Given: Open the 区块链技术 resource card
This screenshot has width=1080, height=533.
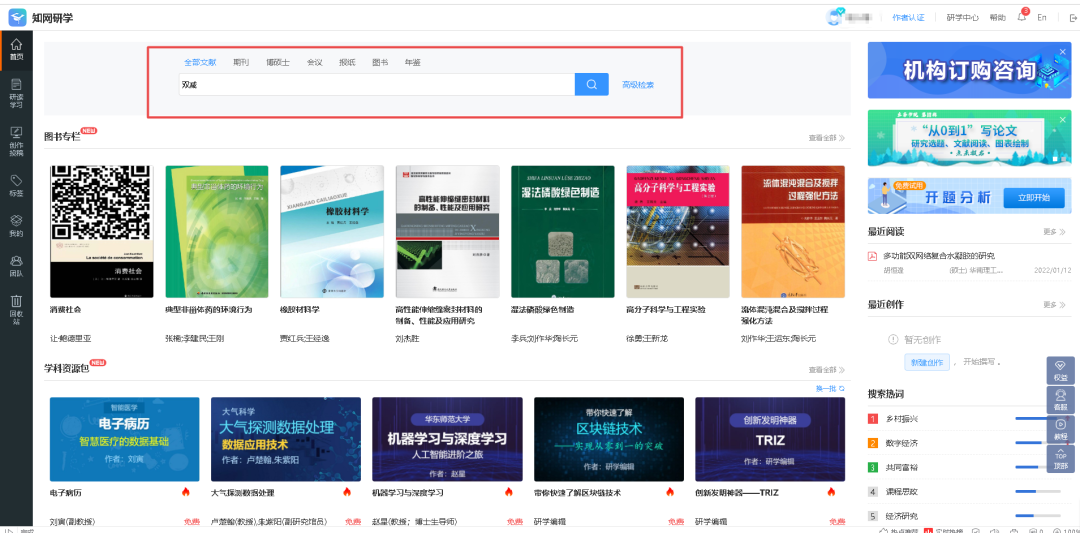Looking at the screenshot, I should point(609,439).
